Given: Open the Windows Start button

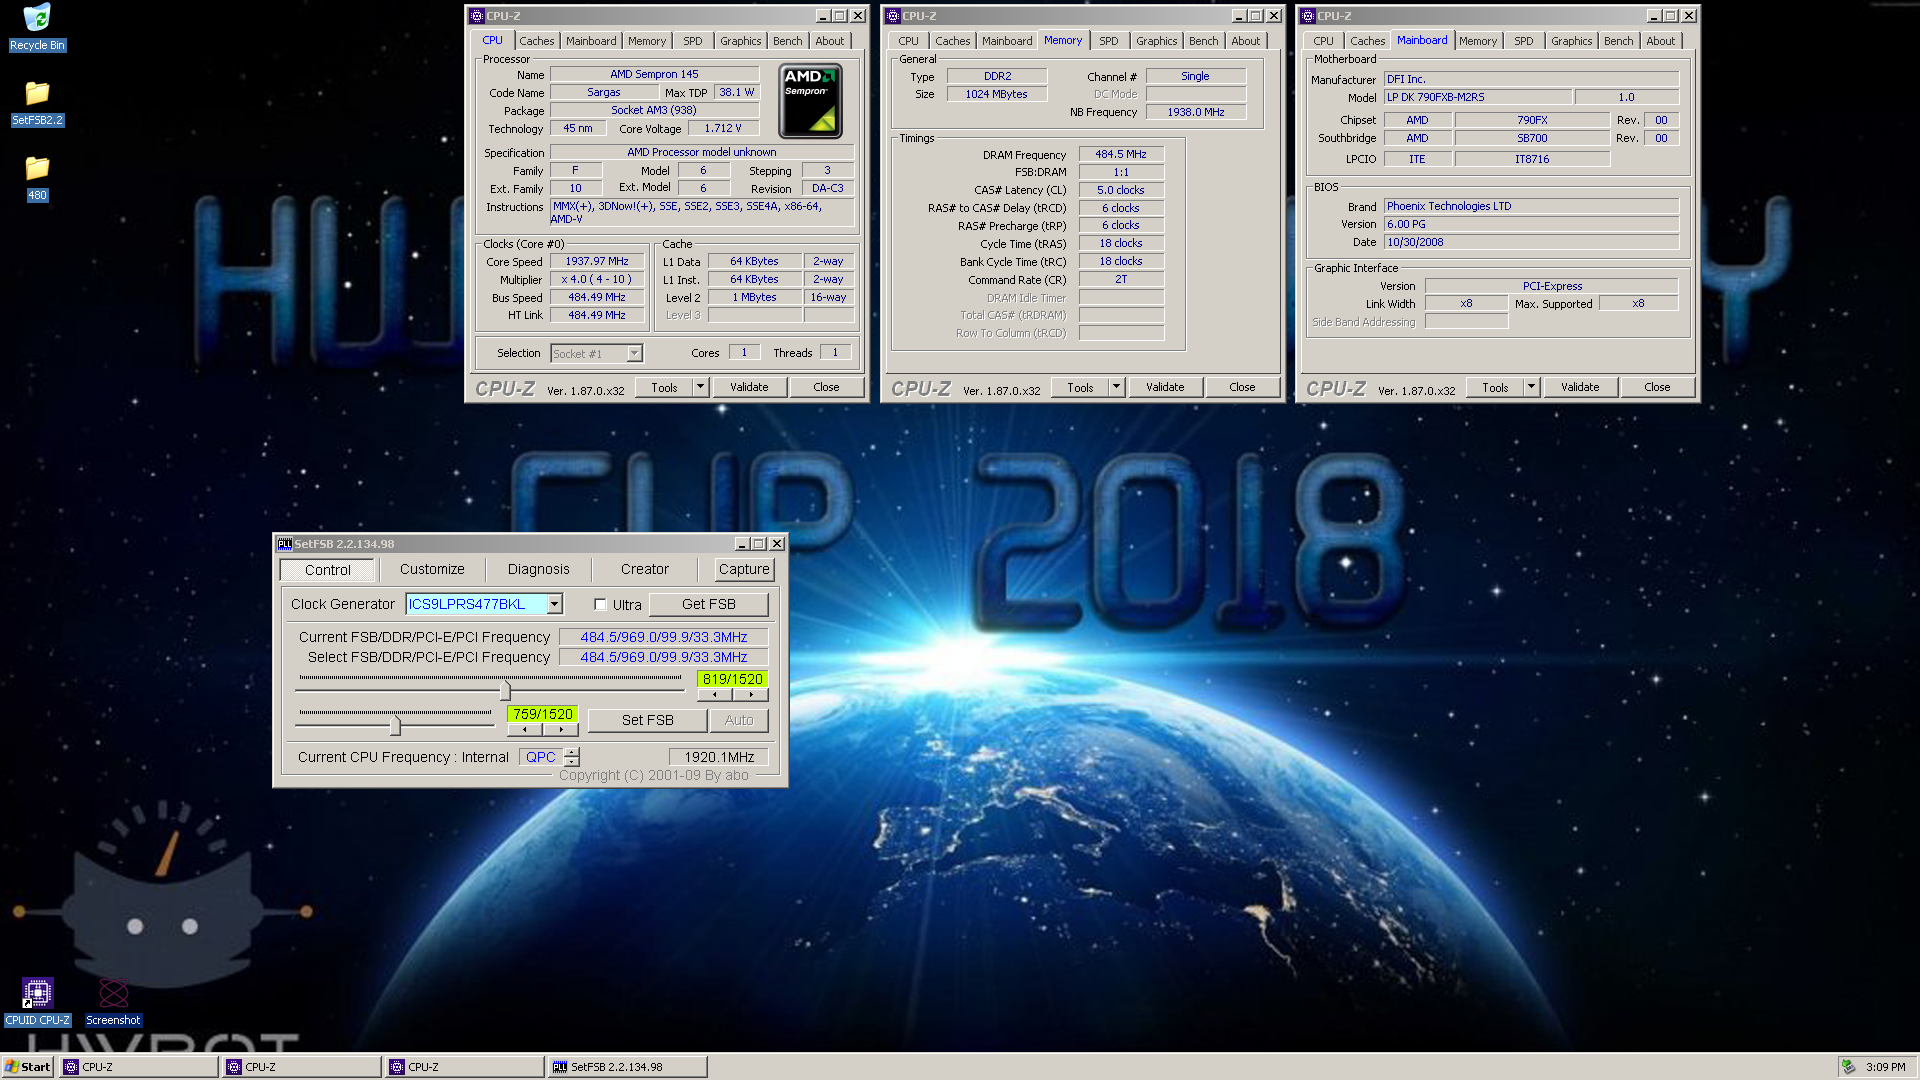Looking at the screenshot, I should point(28,1067).
